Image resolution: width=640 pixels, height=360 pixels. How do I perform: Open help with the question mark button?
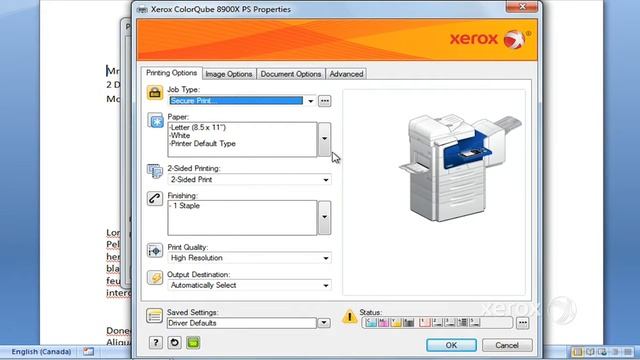(x=156, y=342)
